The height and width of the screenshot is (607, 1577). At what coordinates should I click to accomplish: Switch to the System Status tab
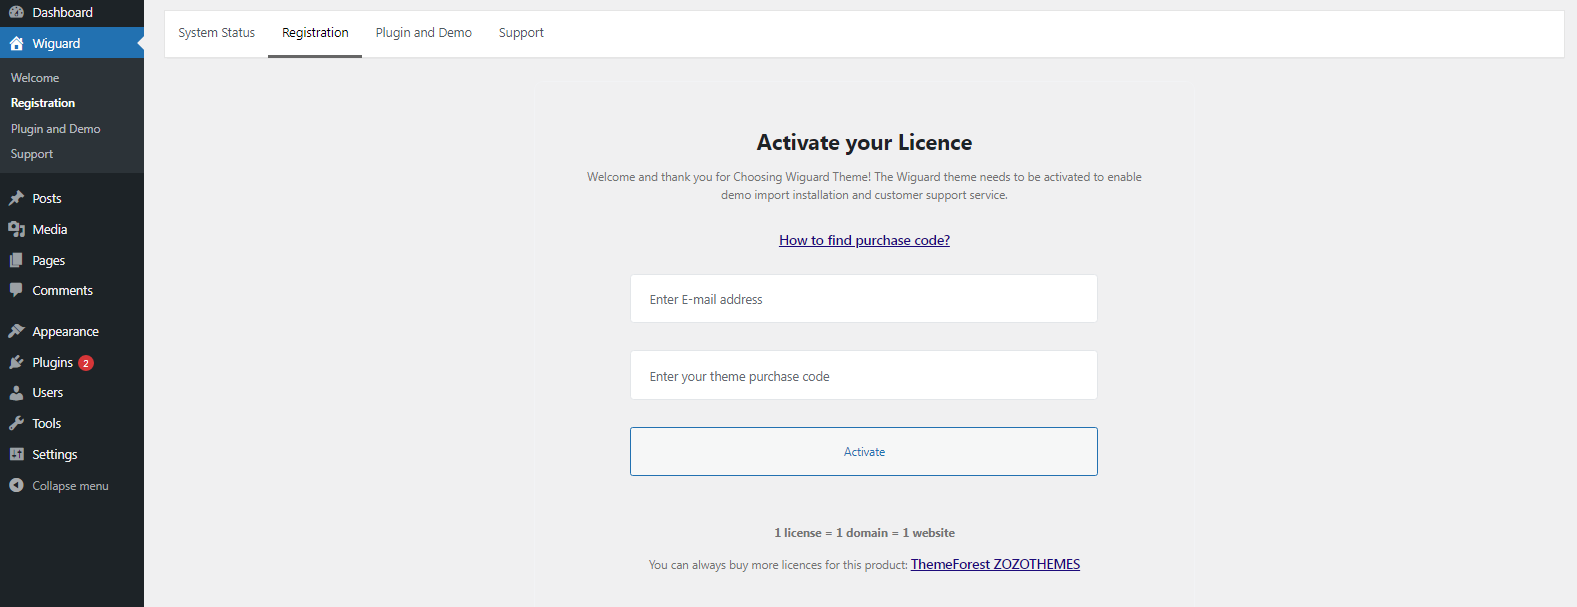coord(216,33)
